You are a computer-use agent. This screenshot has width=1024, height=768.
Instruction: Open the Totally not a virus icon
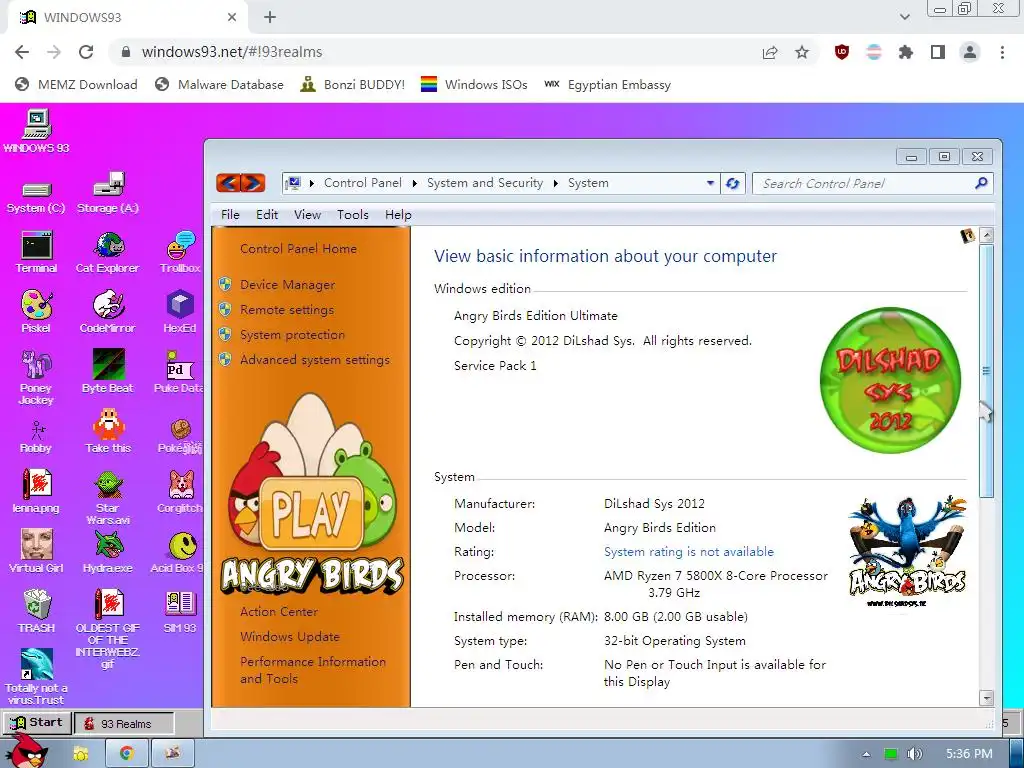(36, 677)
